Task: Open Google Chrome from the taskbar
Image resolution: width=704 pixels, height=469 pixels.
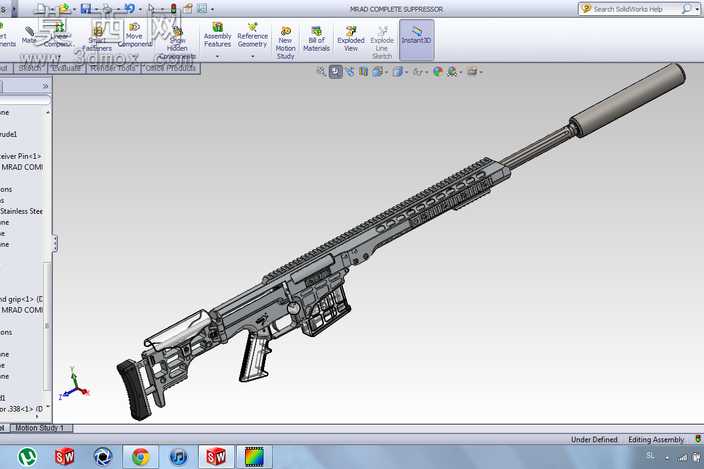Action: click(141, 457)
